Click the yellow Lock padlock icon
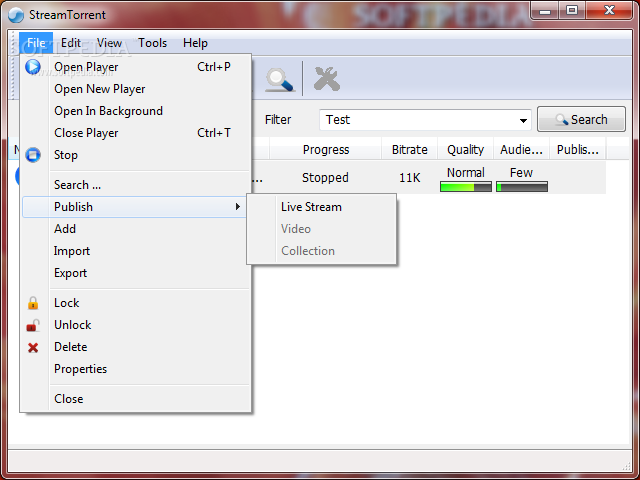The width and height of the screenshot is (640, 480). point(33,303)
